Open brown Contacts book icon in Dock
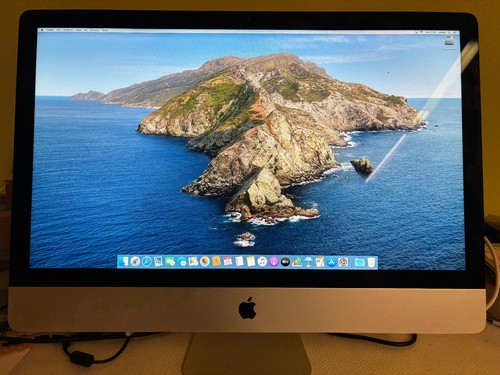 pos(216,262)
